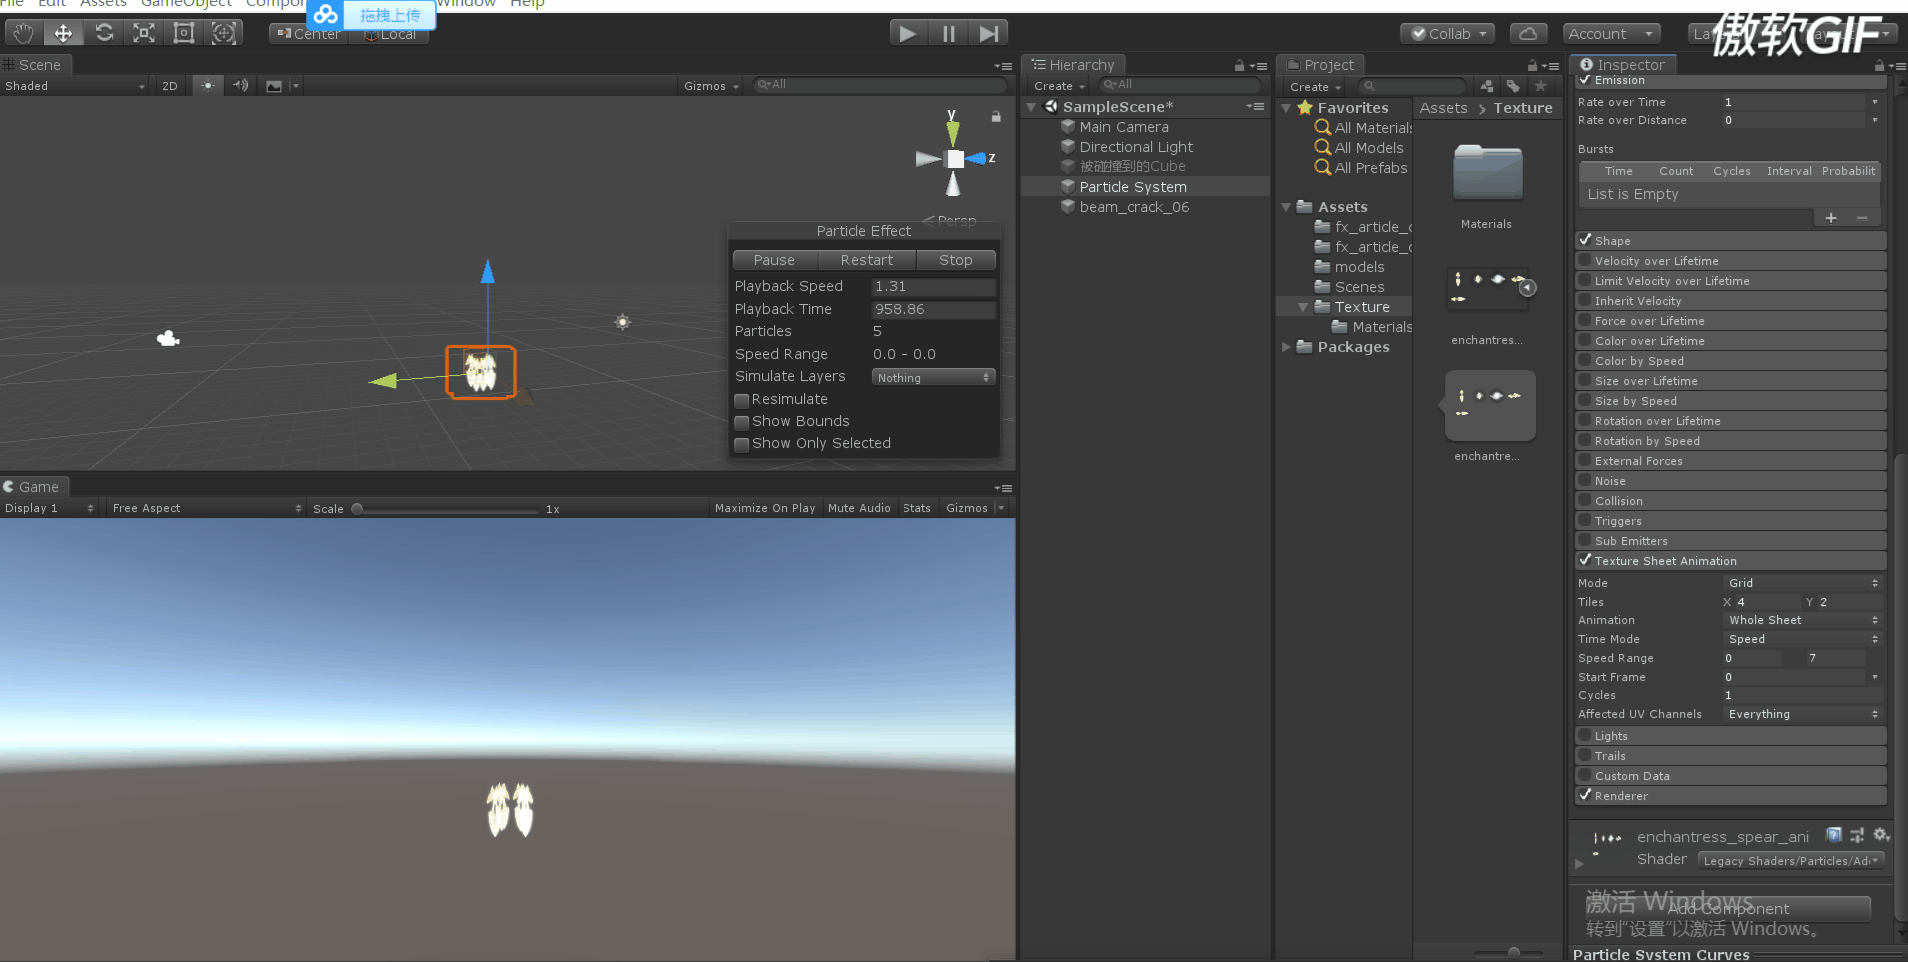Click Stop in Particle Effect panel
1908x962 pixels.
tap(956, 260)
